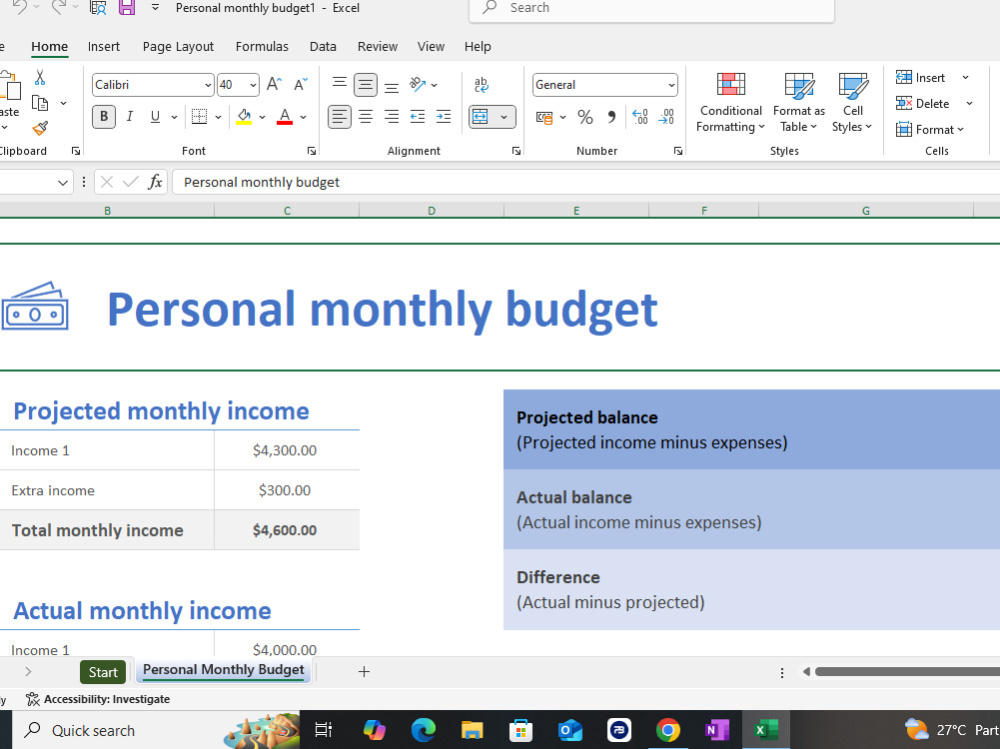Click Accounting Number Format icon
This screenshot has height=749, width=1000.
(544, 117)
